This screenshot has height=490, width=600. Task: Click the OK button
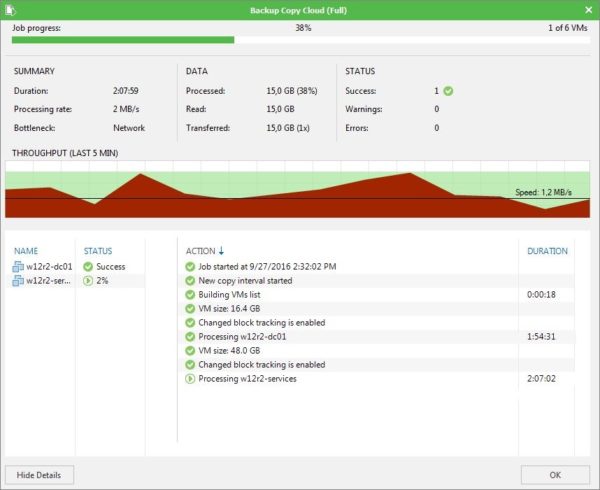[555, 475]
